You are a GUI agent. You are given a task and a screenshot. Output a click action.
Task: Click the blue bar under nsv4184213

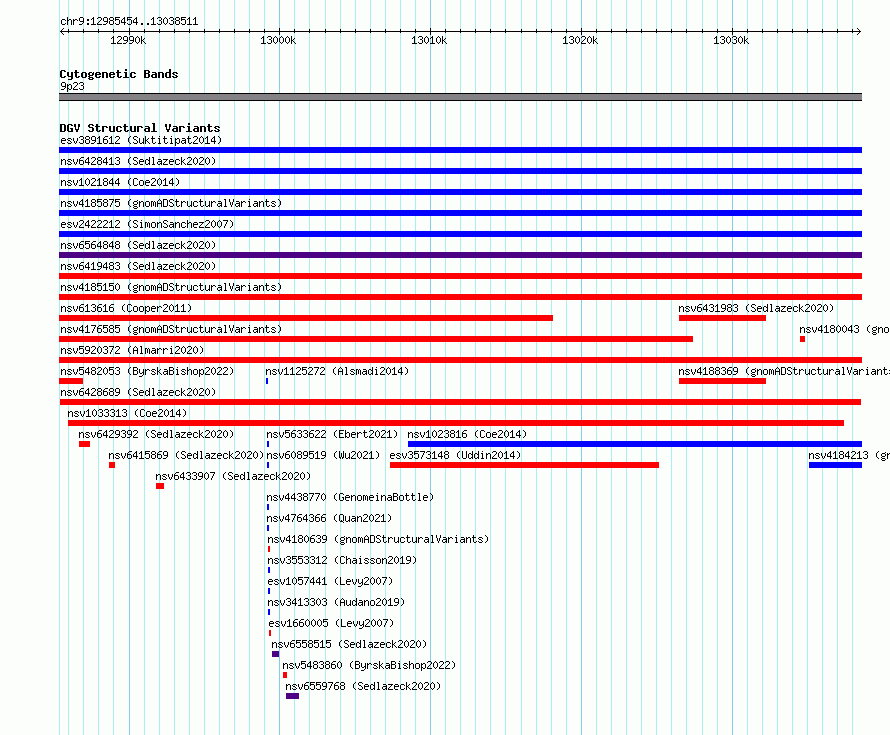click(x=836, y=465)
